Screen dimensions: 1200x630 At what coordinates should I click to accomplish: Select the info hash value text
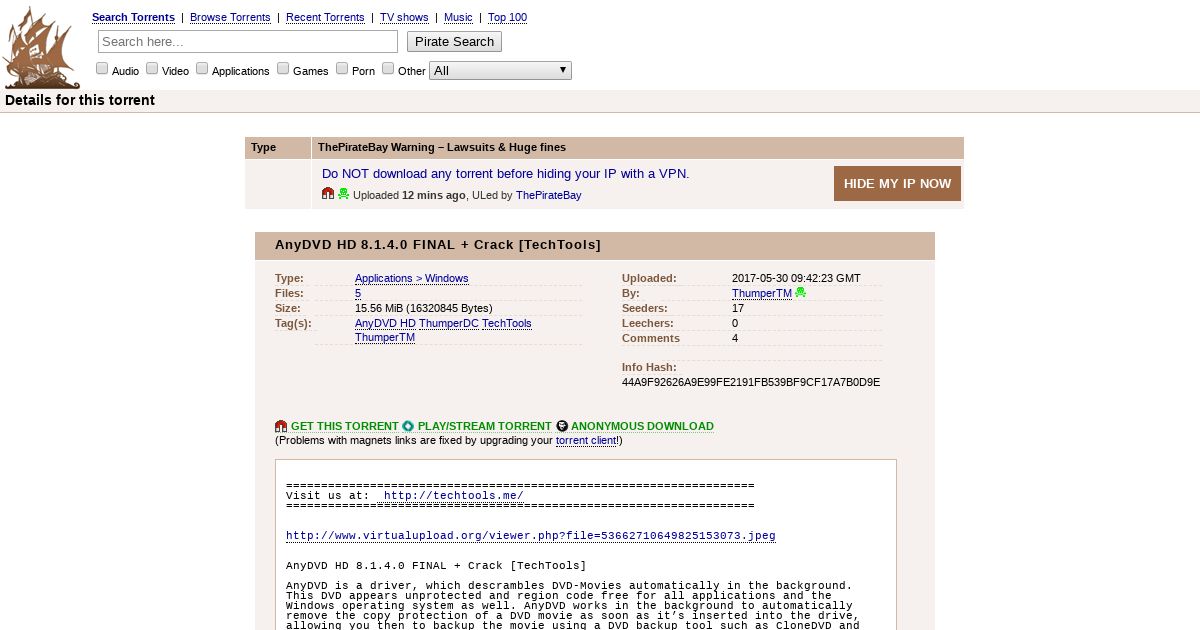751,382
